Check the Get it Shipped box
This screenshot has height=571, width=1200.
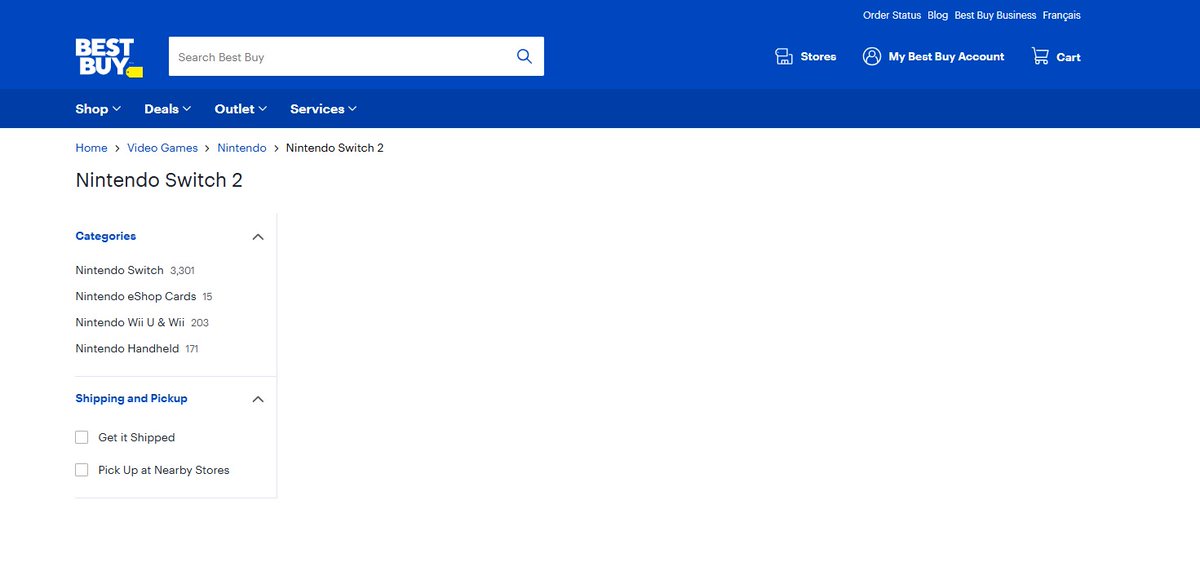[x=82, y=437]
